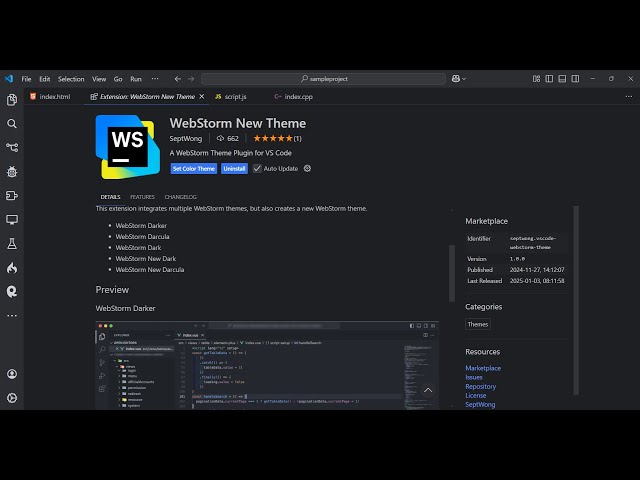640x480 pixels.
Task: Toggle the secondary side bar
Action: tap(575, 78)
